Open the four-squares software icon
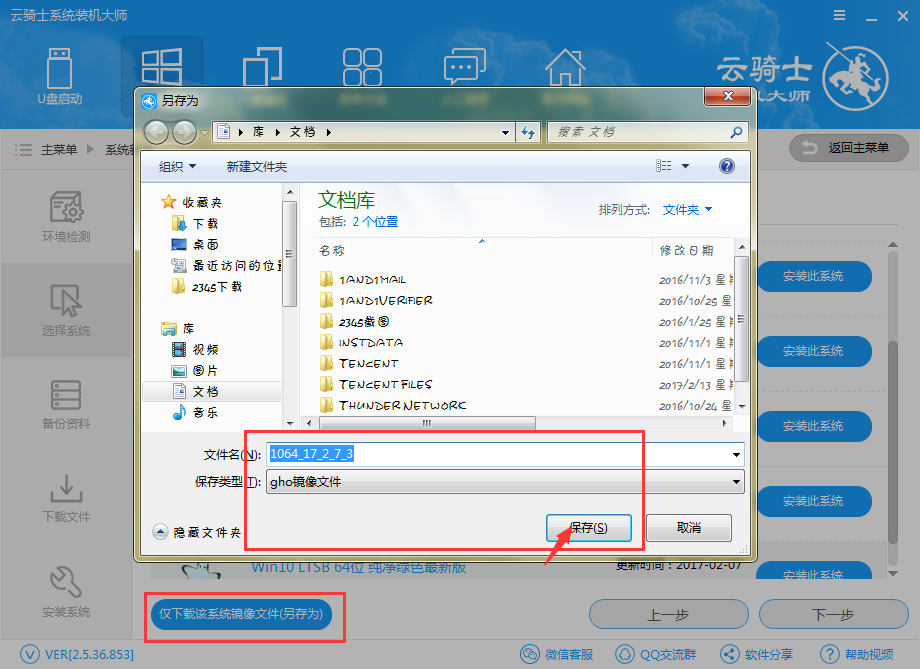The image size is (920, 669). pyautogui.click(x=363, y=67)
